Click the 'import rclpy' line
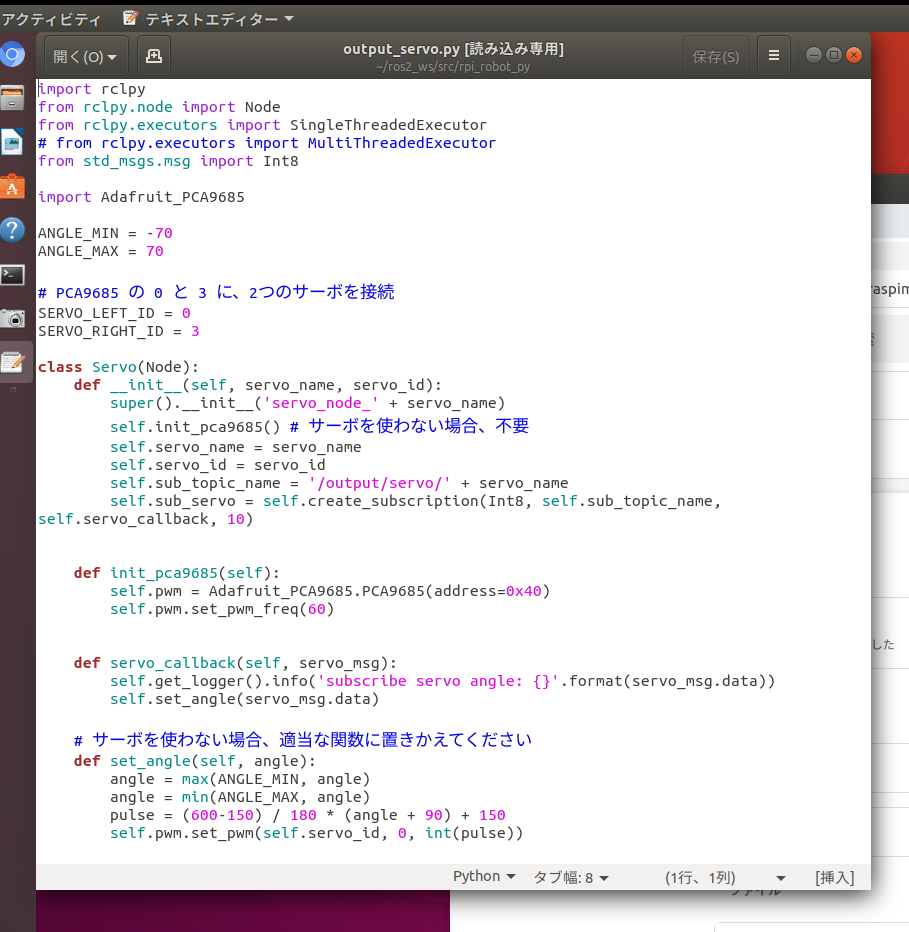 pos(92,89)
